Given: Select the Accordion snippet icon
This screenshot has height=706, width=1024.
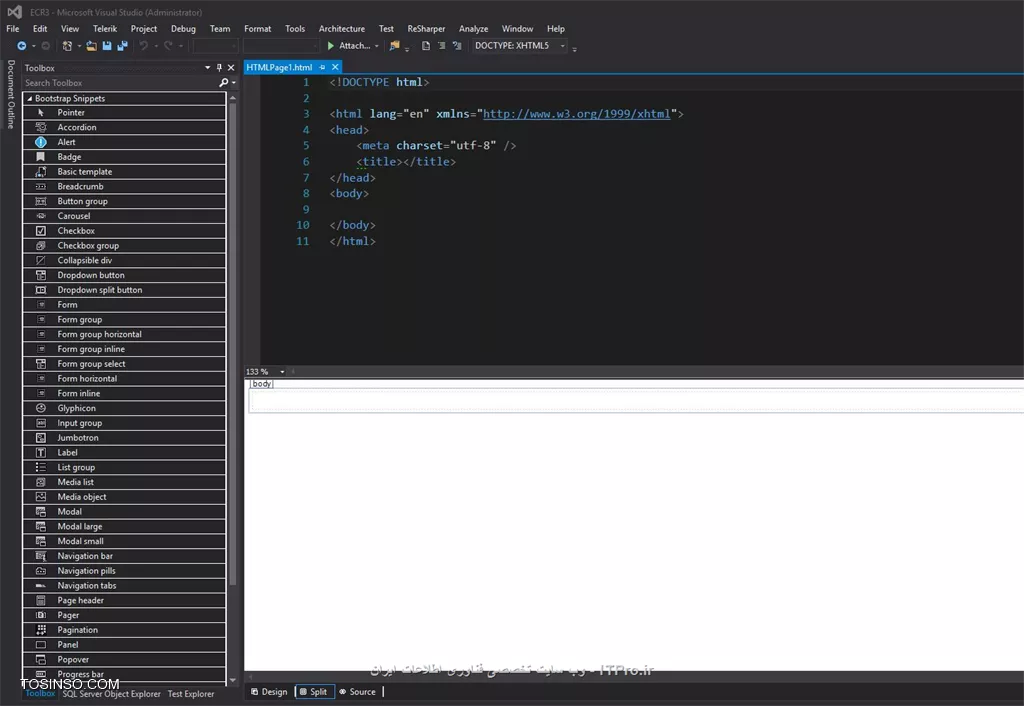Looking at the screenshot, I should click(40, 127).
